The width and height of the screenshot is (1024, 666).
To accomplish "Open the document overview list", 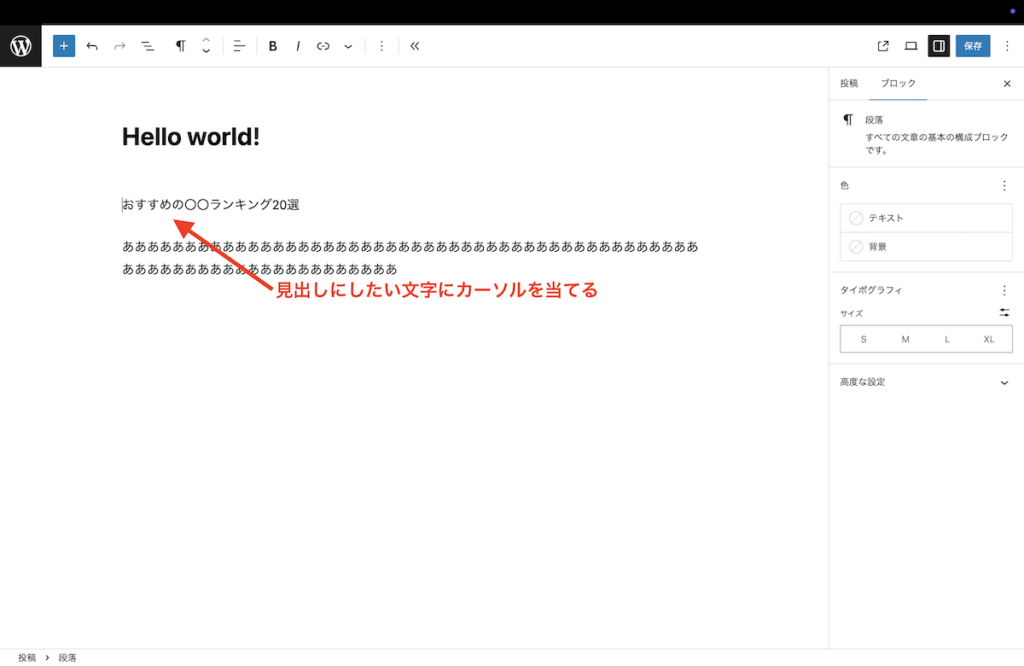I will tap(147, 45).
